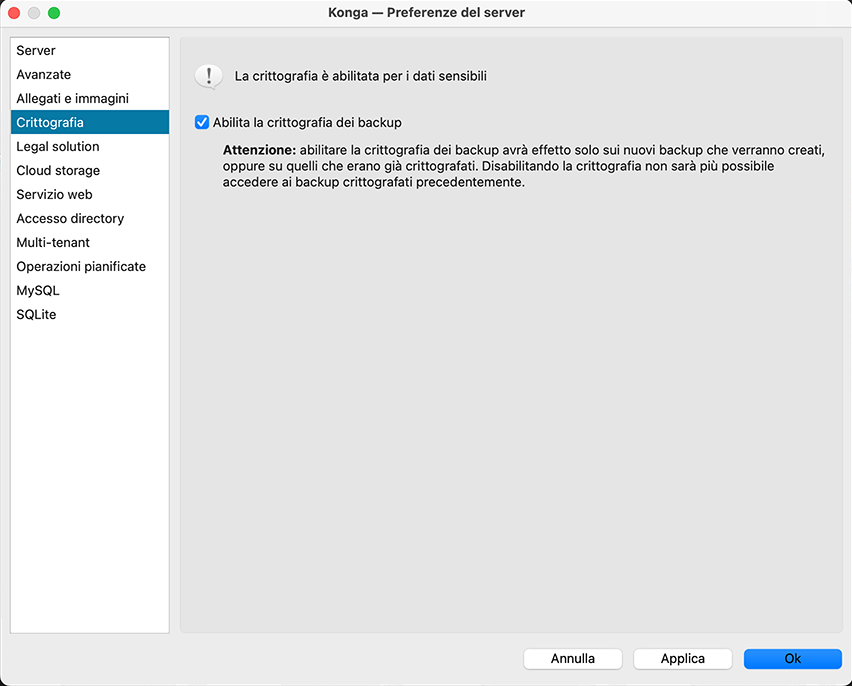Confirm with the blue Ok button
The height and width of the screenshot is (686, 852).
tap(792, 658)
